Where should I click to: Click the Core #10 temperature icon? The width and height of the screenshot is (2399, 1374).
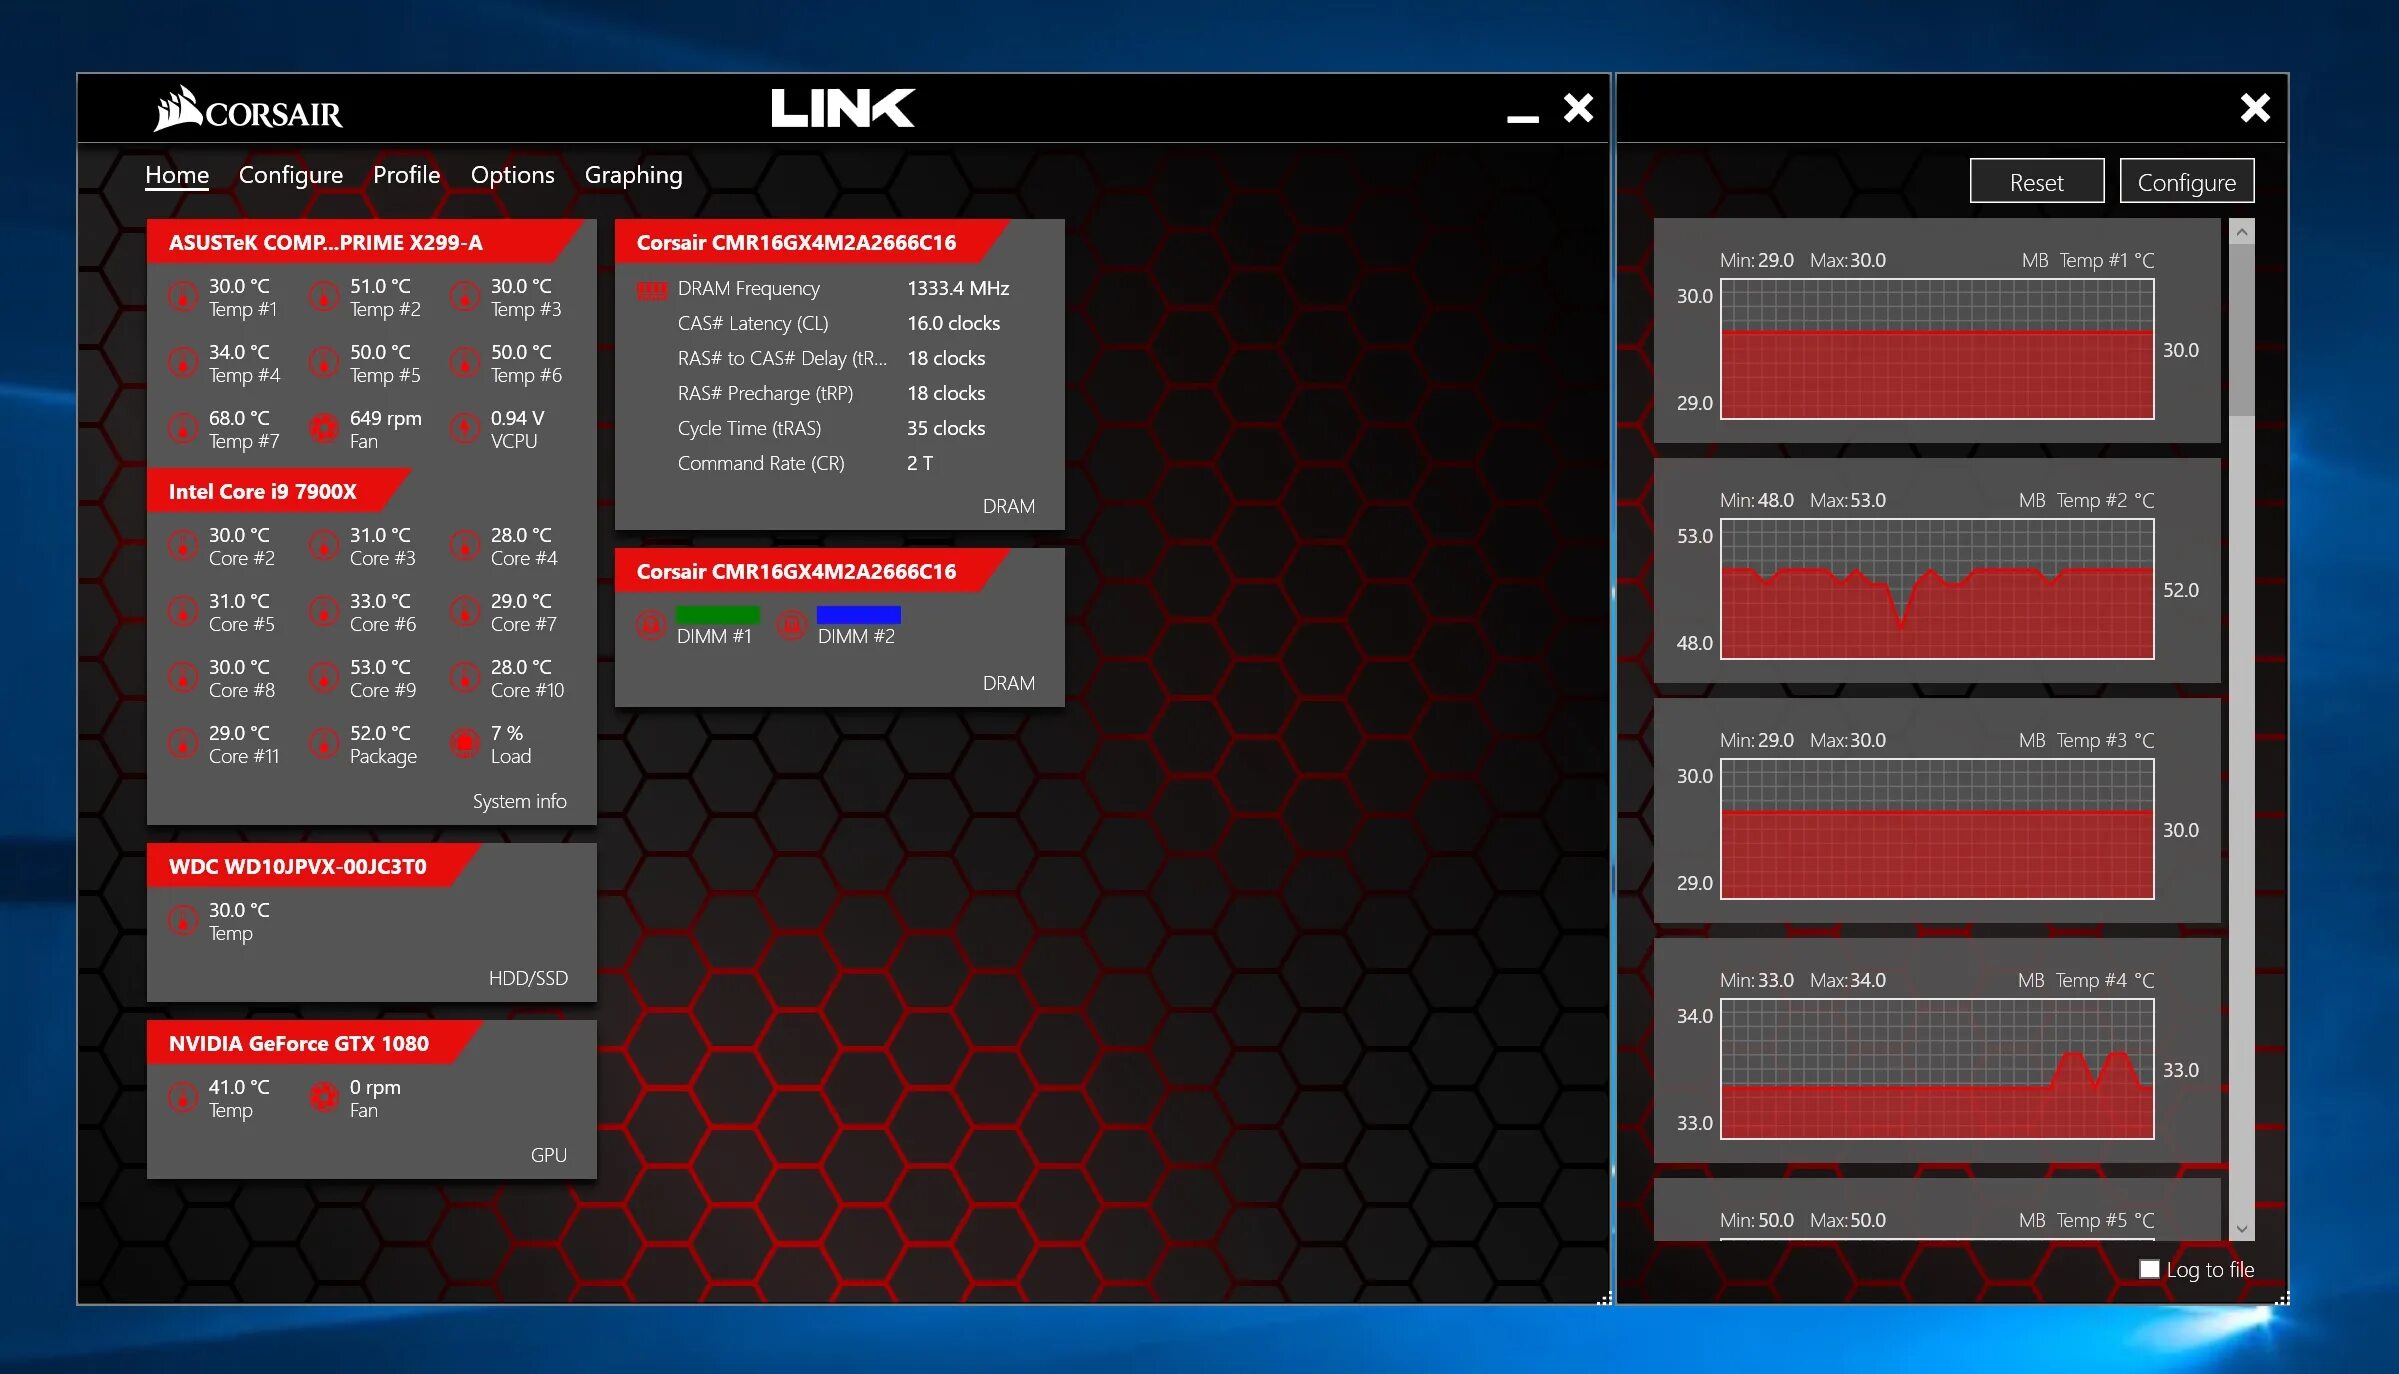464,678
